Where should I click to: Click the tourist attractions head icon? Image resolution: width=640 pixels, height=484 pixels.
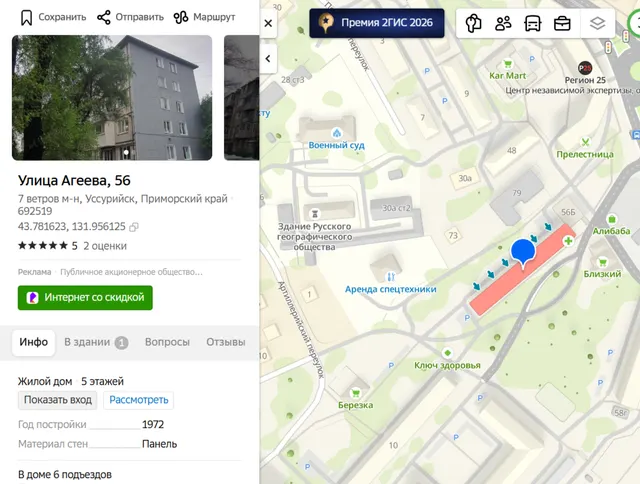(x=473, y=23)
